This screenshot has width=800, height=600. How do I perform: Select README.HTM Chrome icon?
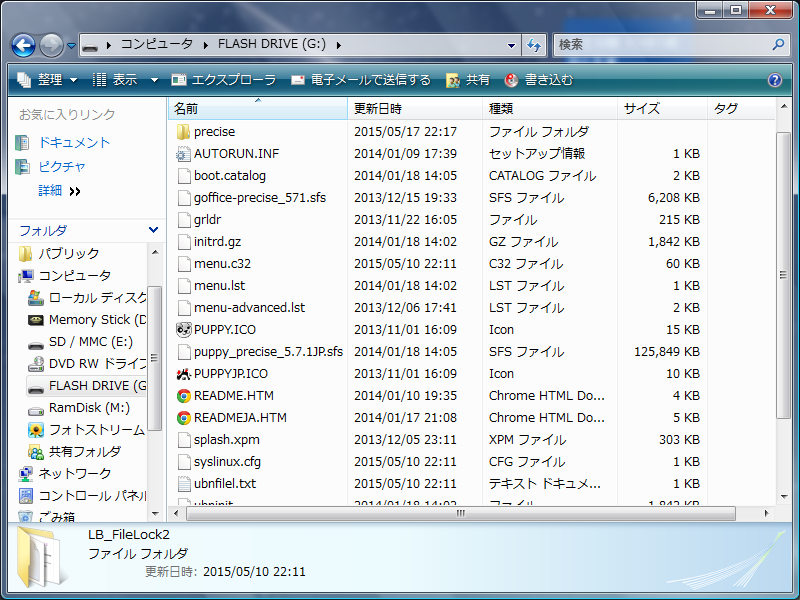pyautogui.click(x=183, y=395)
